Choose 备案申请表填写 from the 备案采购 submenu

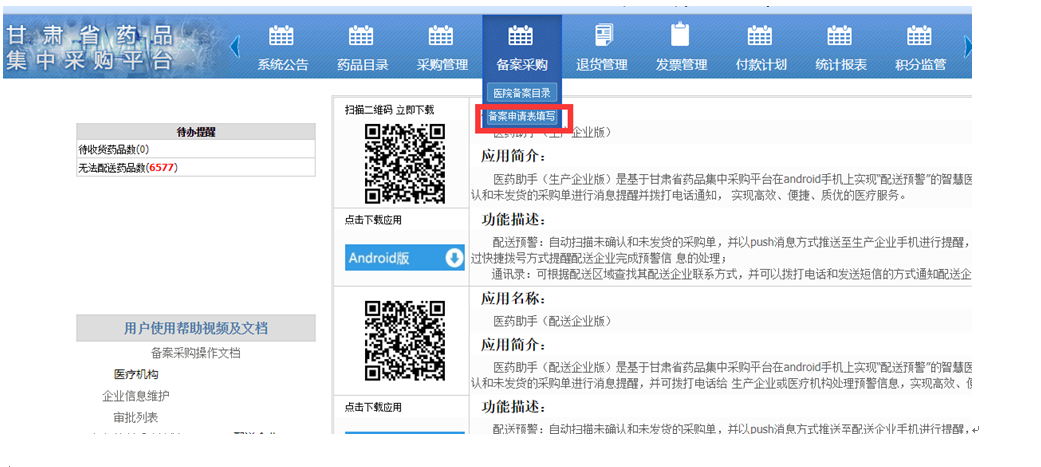521,117
